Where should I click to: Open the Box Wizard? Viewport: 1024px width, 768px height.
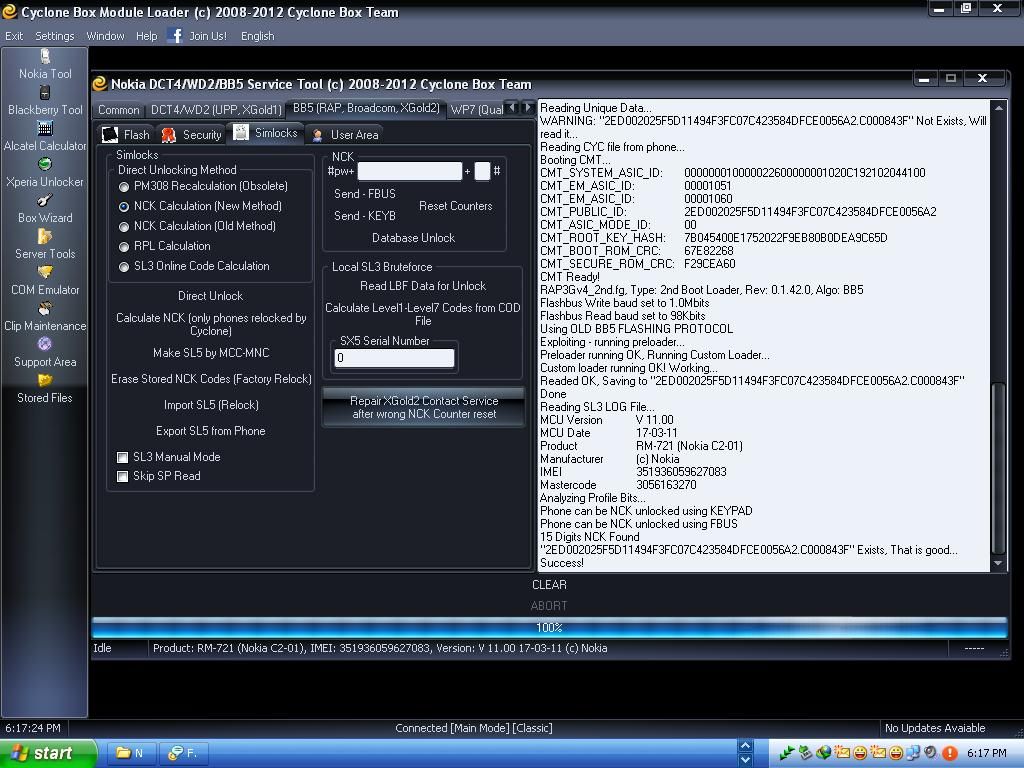point(45,209)
